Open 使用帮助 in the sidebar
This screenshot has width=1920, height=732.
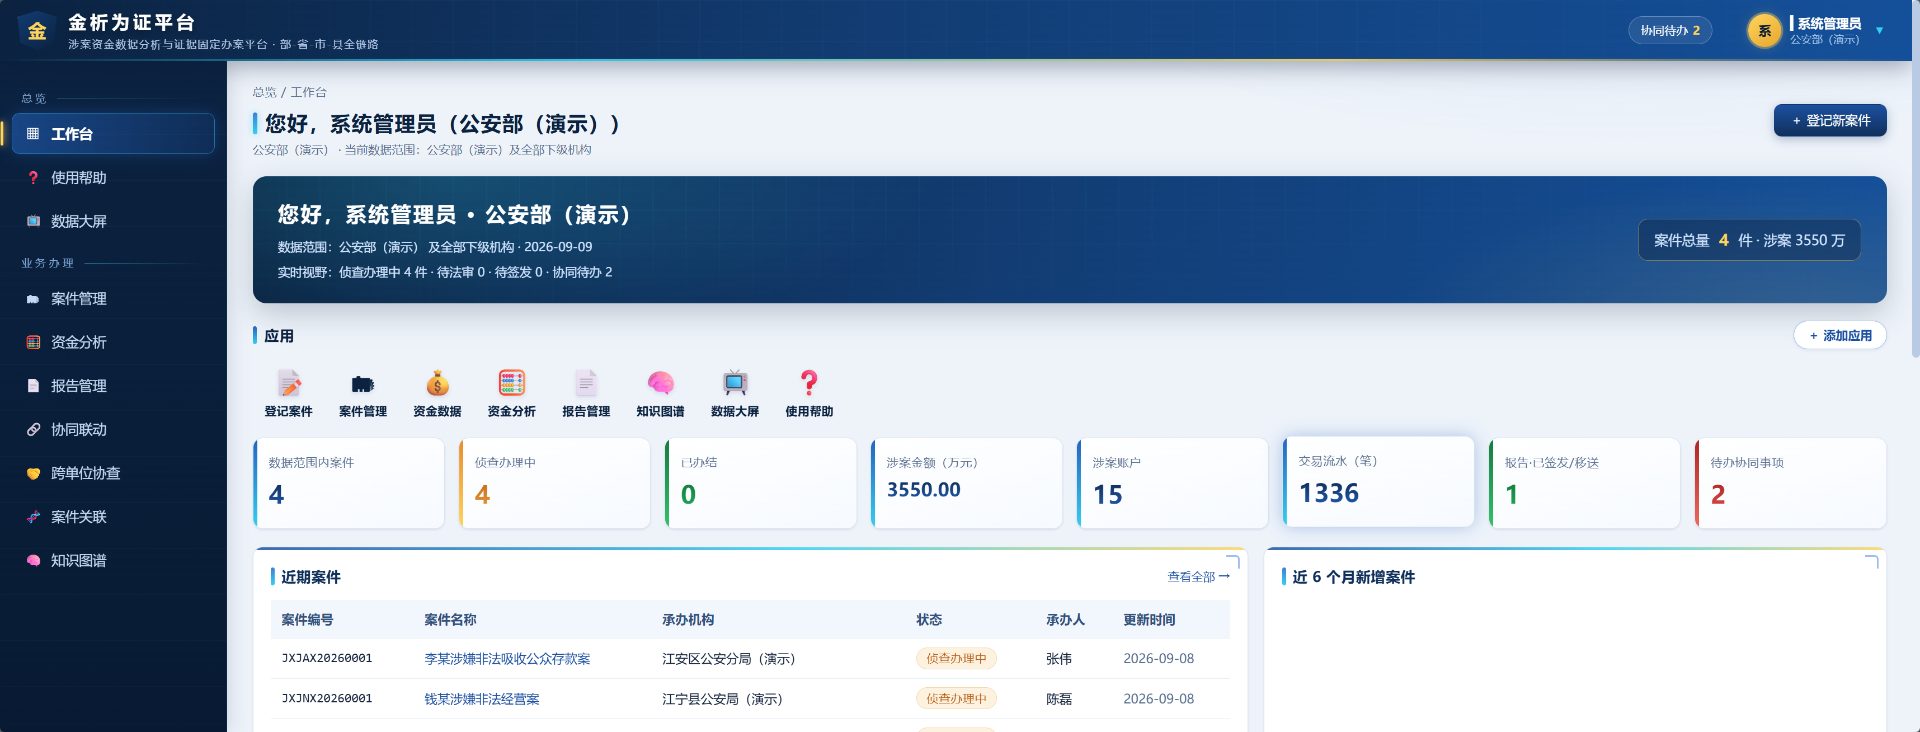[113, 178]
